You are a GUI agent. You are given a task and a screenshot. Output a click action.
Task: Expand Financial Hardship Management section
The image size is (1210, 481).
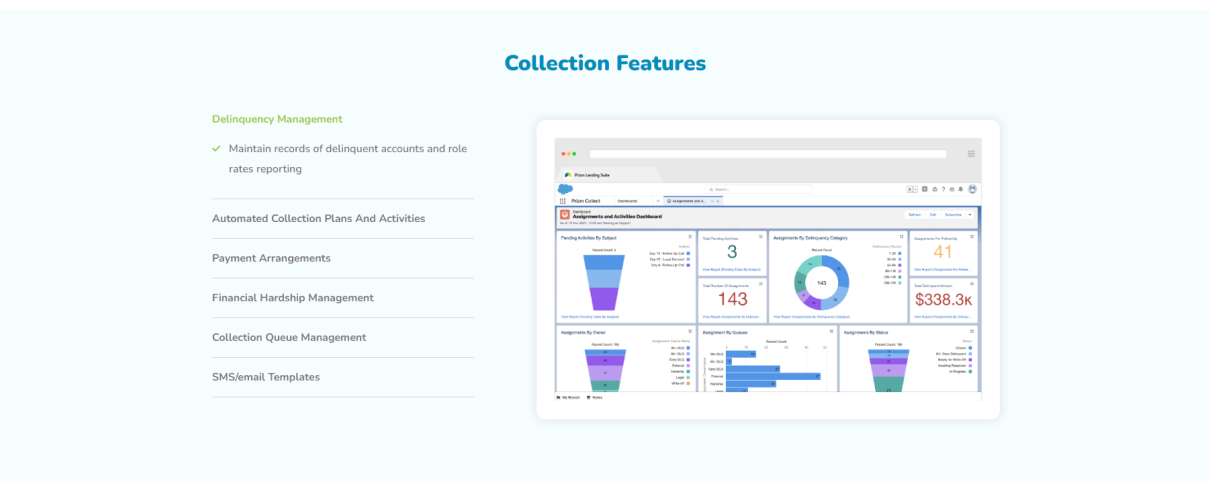292,298
